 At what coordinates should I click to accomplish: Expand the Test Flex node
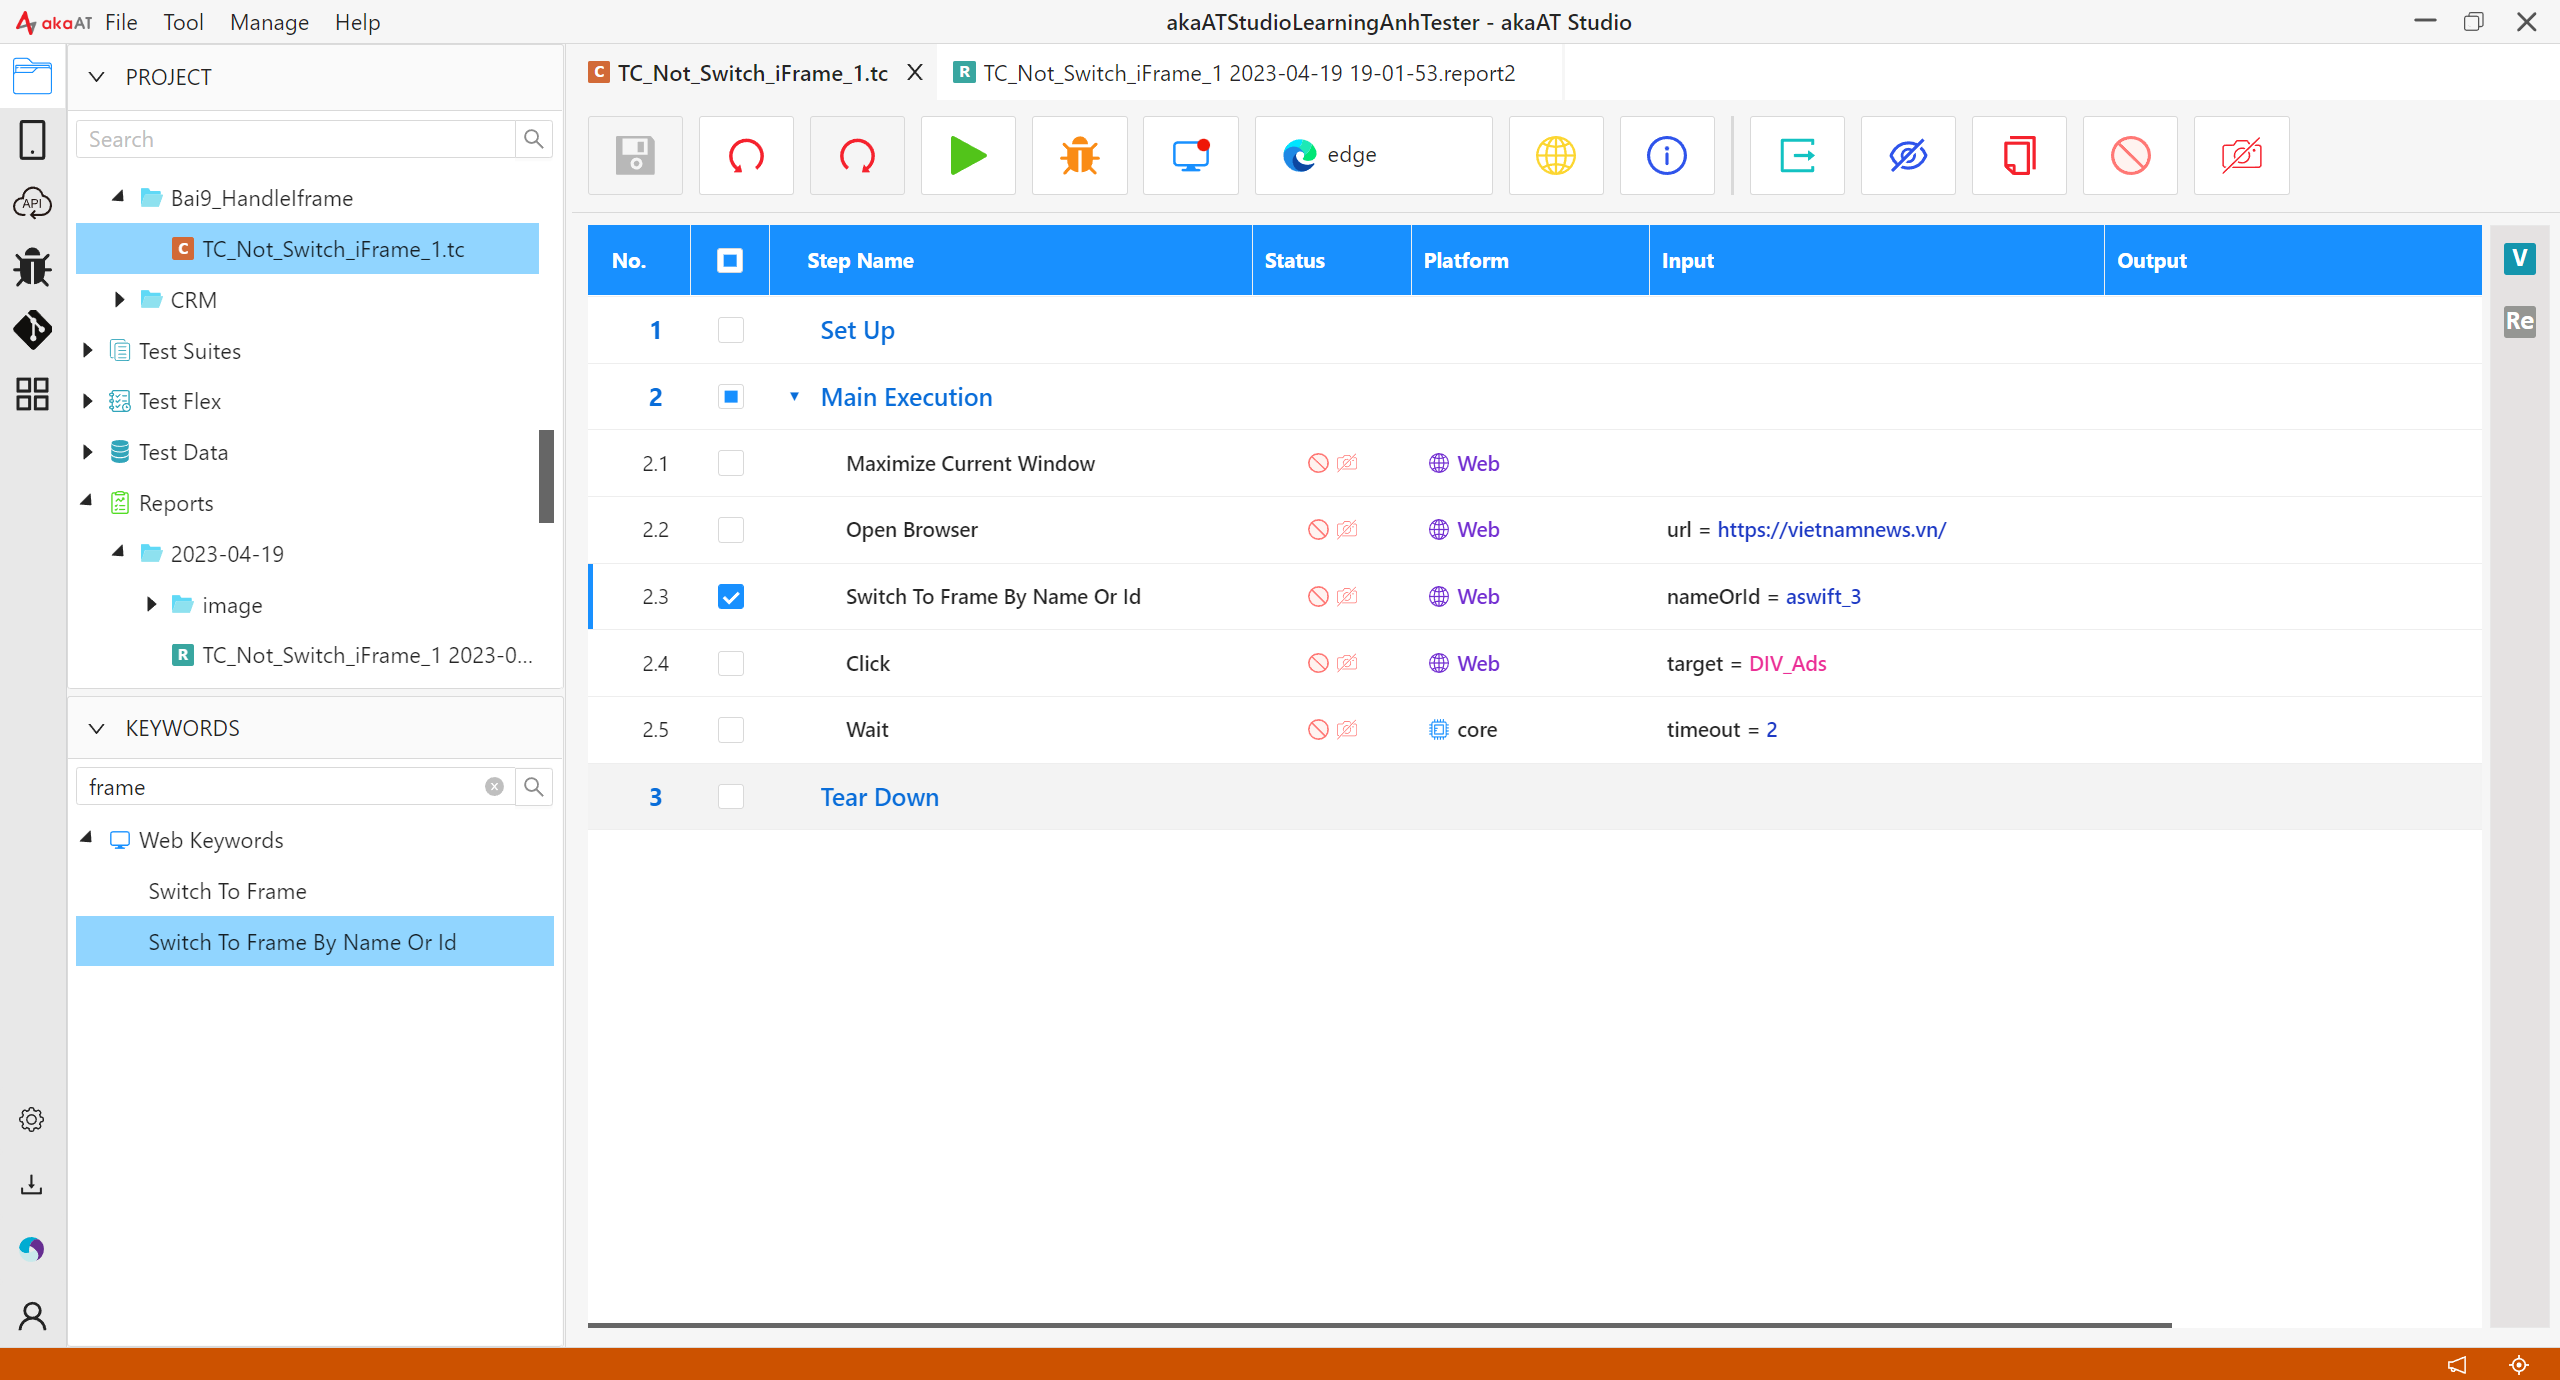click(x=87, y=401)
